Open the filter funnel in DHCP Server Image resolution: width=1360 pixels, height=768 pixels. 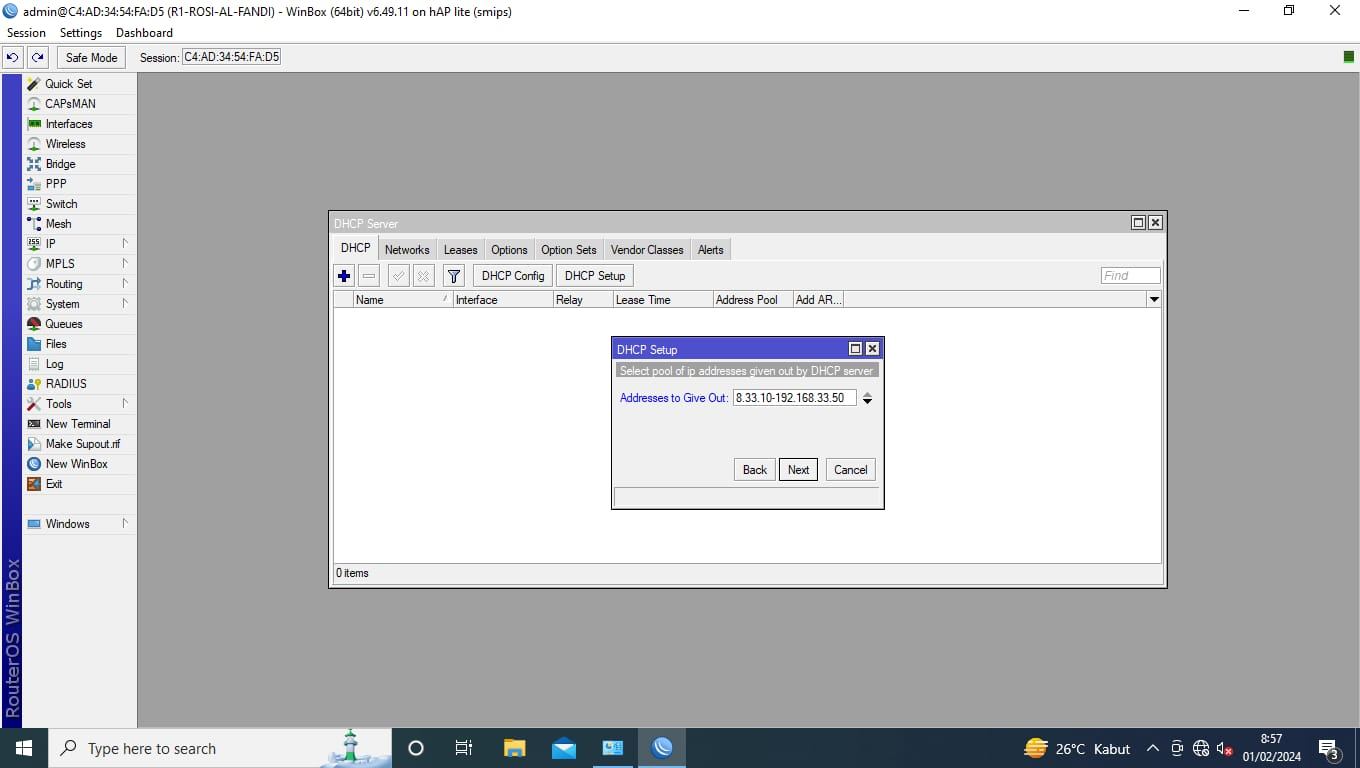tap(453, 276)
